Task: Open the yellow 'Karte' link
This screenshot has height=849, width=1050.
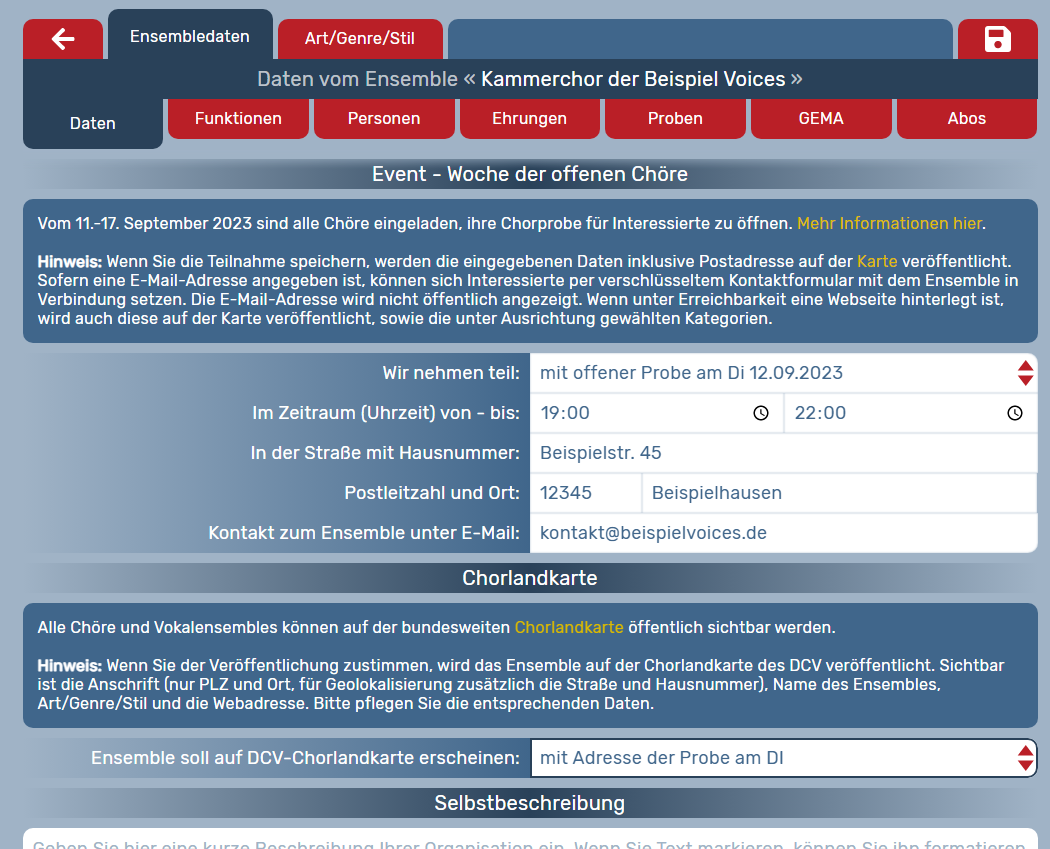Action: pos(877,261)
